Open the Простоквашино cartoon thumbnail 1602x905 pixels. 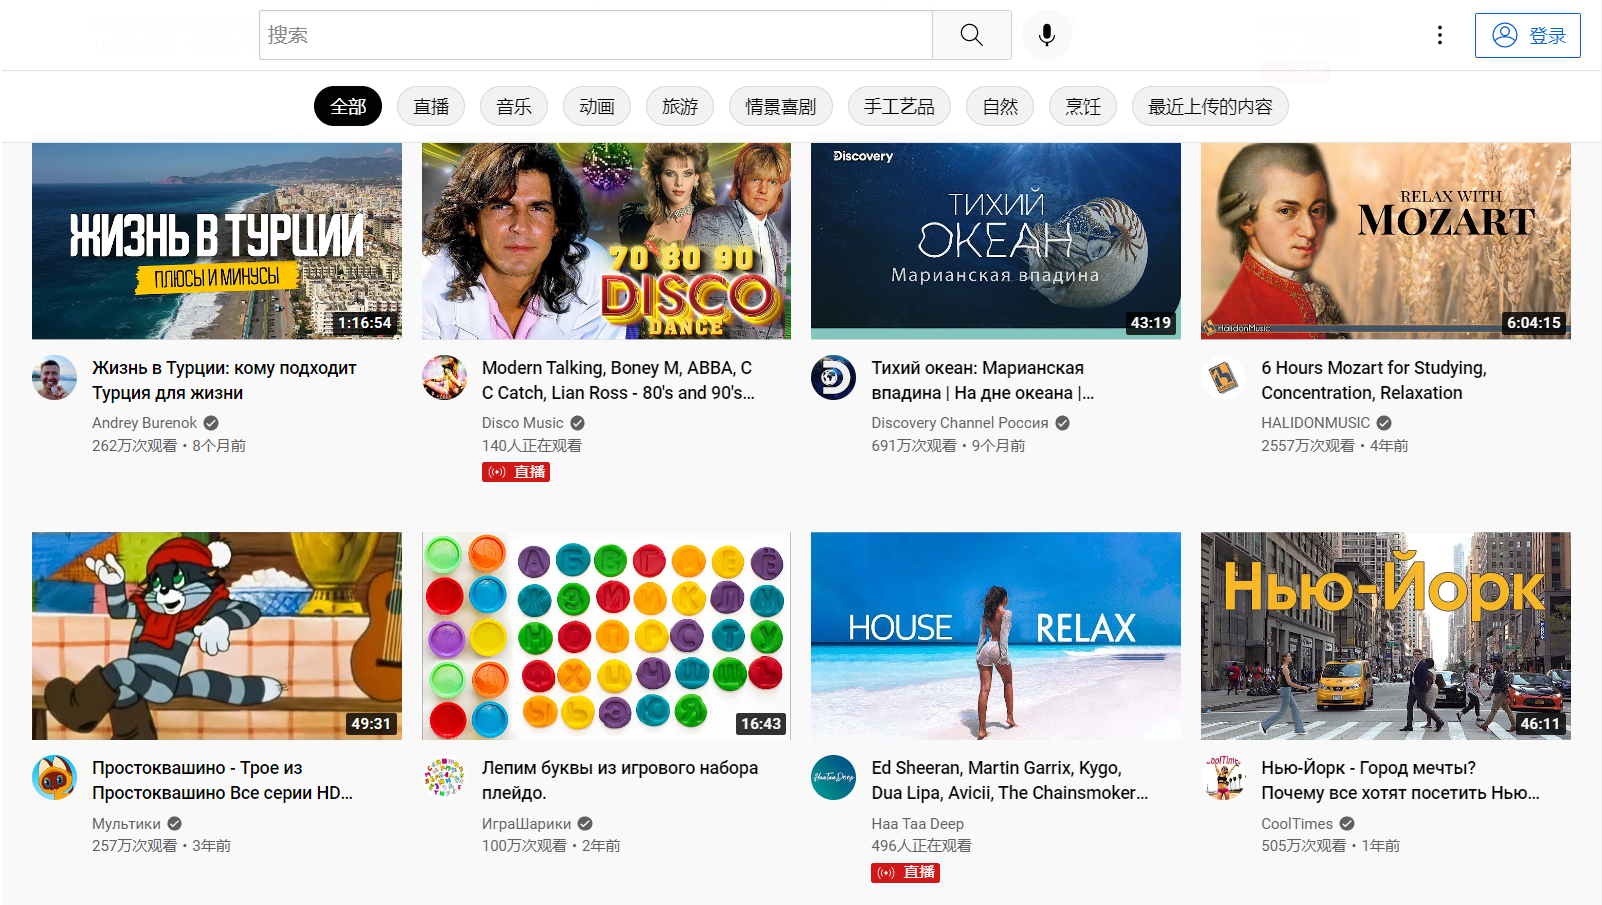(x=217, y=636)
